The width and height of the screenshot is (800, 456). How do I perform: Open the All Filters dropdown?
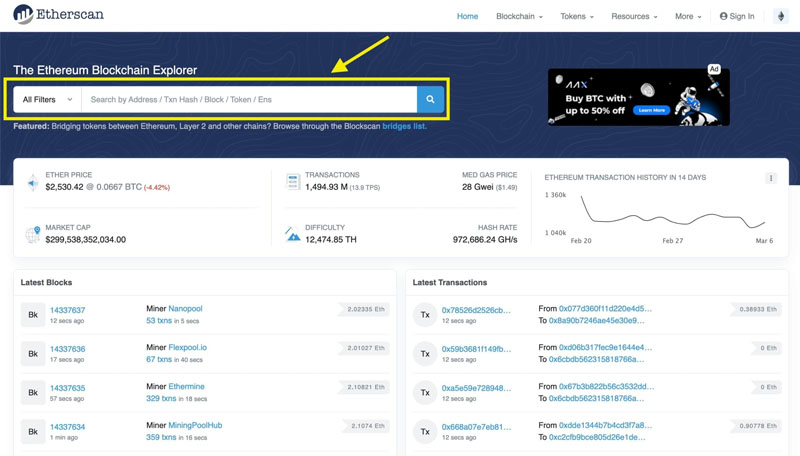(x=47, y=99)
